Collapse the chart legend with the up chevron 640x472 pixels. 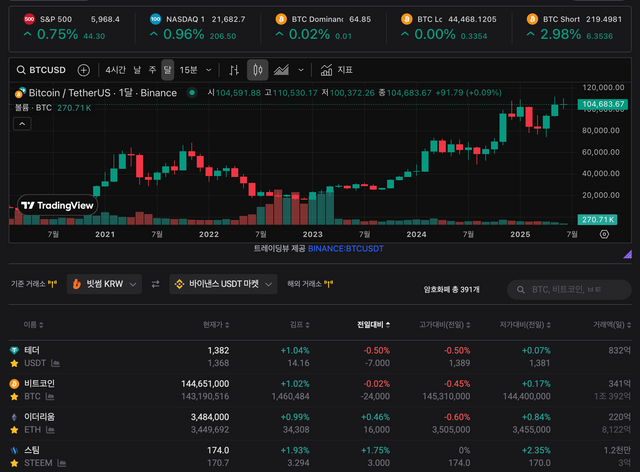coord(22,124)
